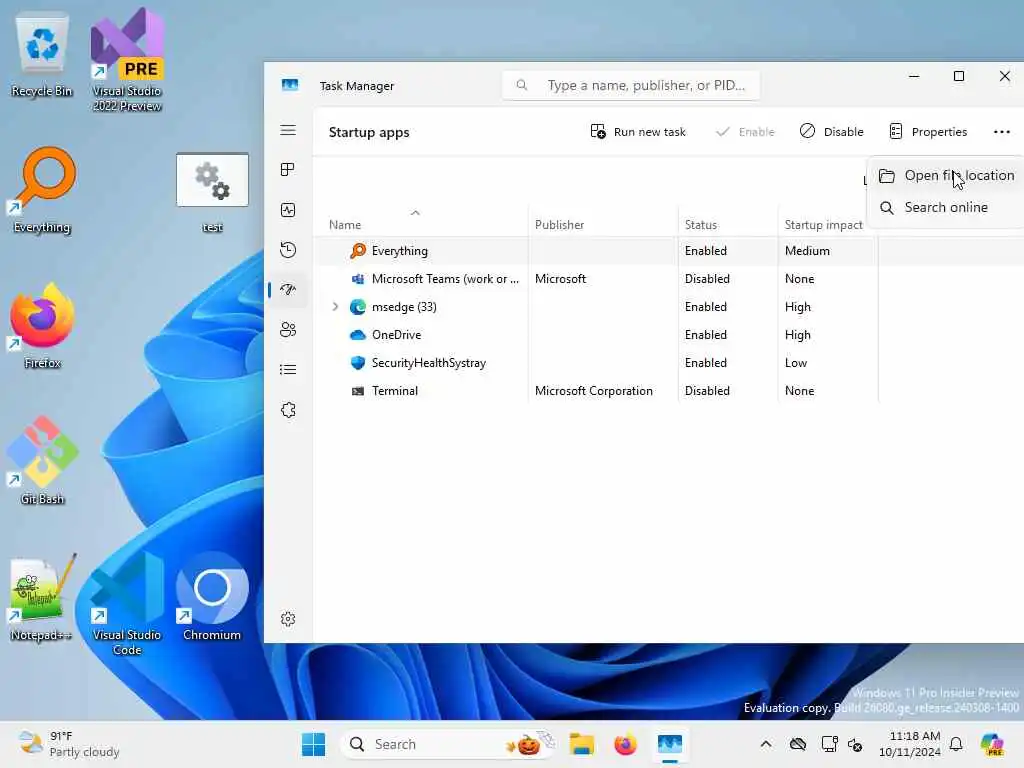The image size is (1024, 768).
Task: Open the Task Manager hamburger navigation menu
Action: (x=288, y=130)
